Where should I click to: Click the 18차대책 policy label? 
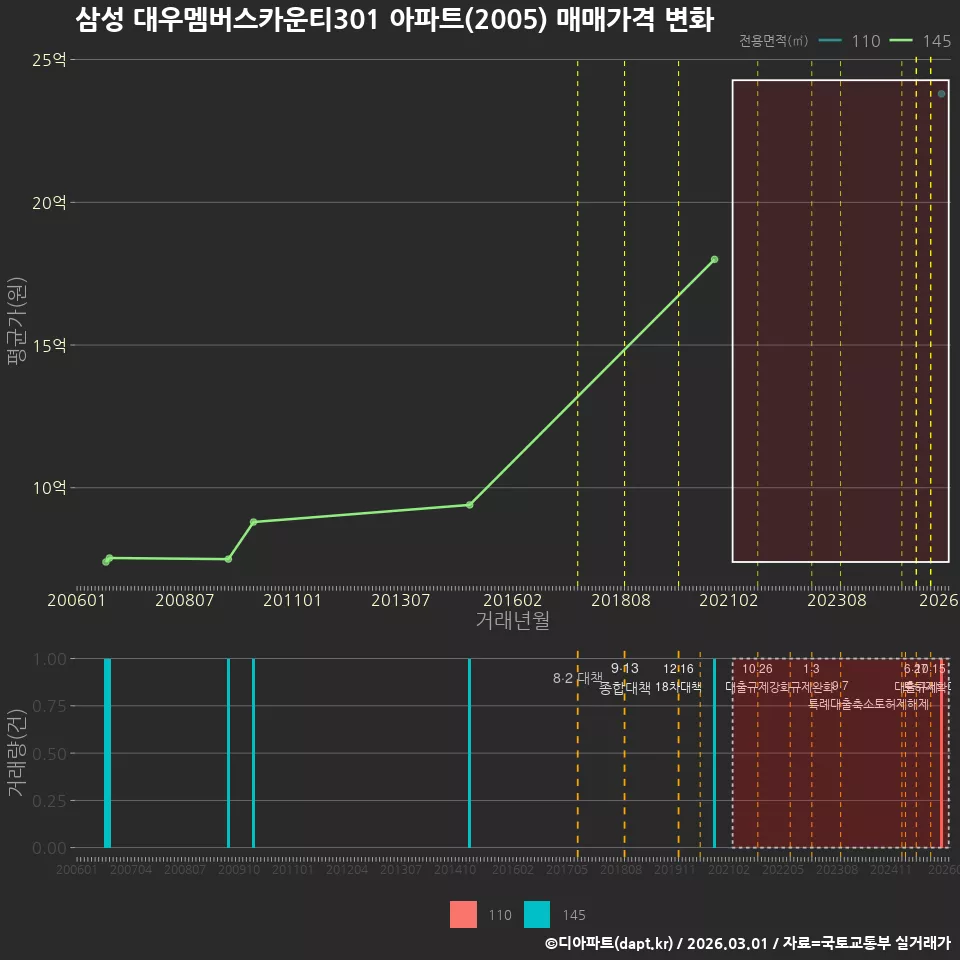(x=678, y=687)
